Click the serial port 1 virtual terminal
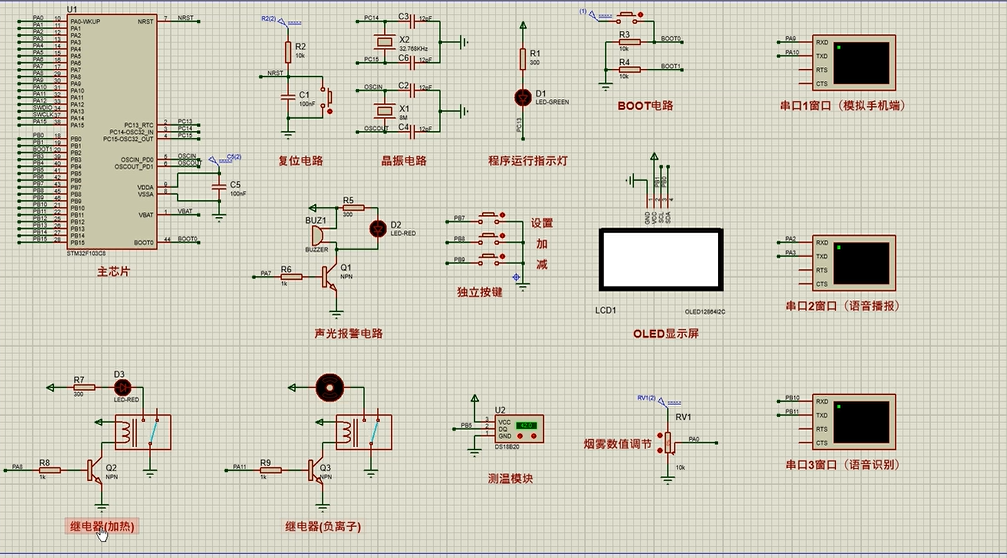The width and height of the screenshot is (1007, 558). click(x=854, y=63)
